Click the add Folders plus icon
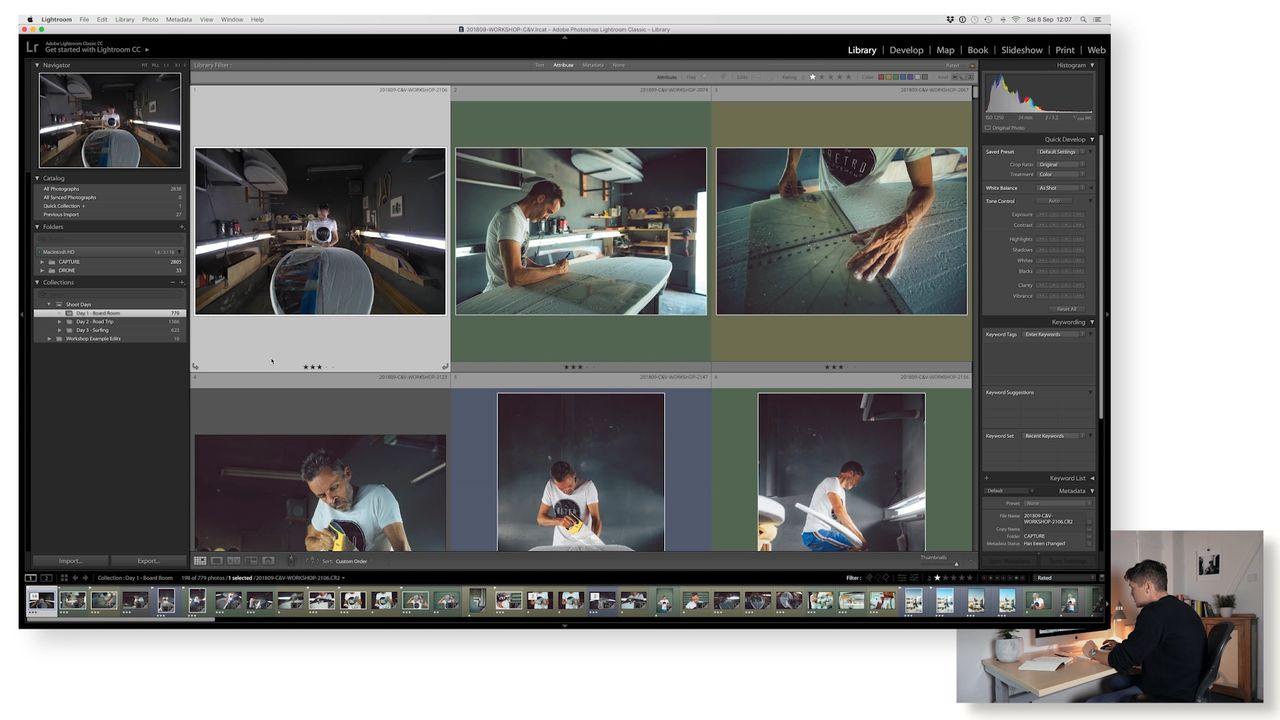1280x720 pixels. point(181,227)
